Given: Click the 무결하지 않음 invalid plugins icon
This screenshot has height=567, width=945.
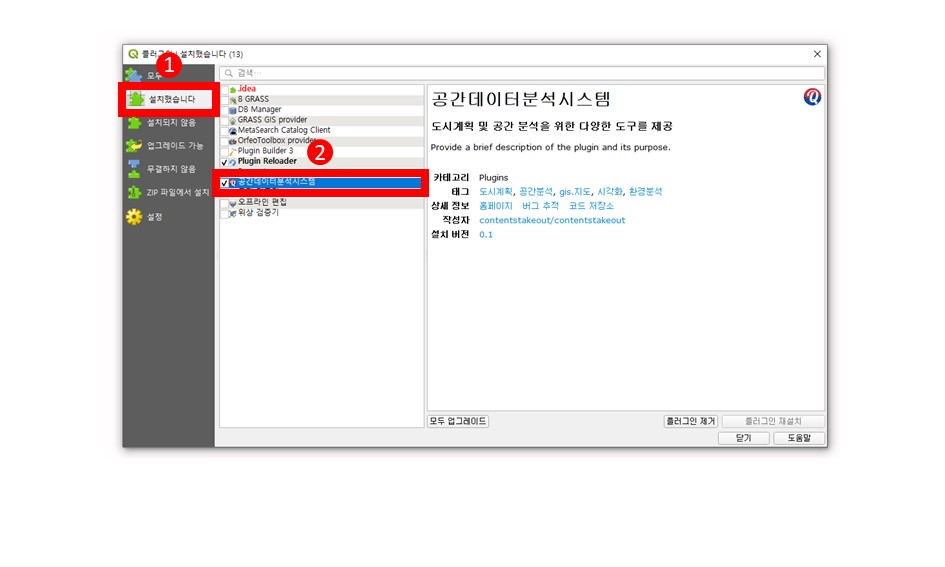Looking at the screenshot, I should click(134, 169).
